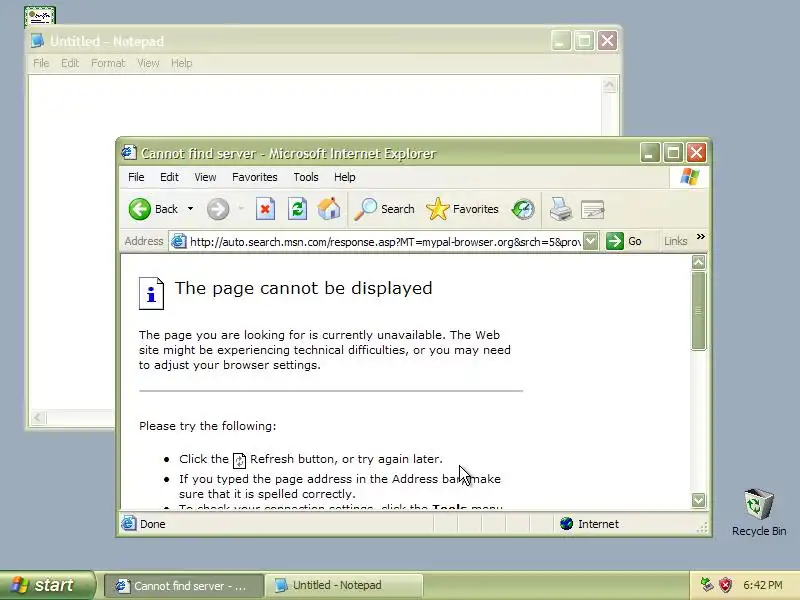
Task: Click the 6:42 PM clock in the system tray
Action: [x=763, y=585]
